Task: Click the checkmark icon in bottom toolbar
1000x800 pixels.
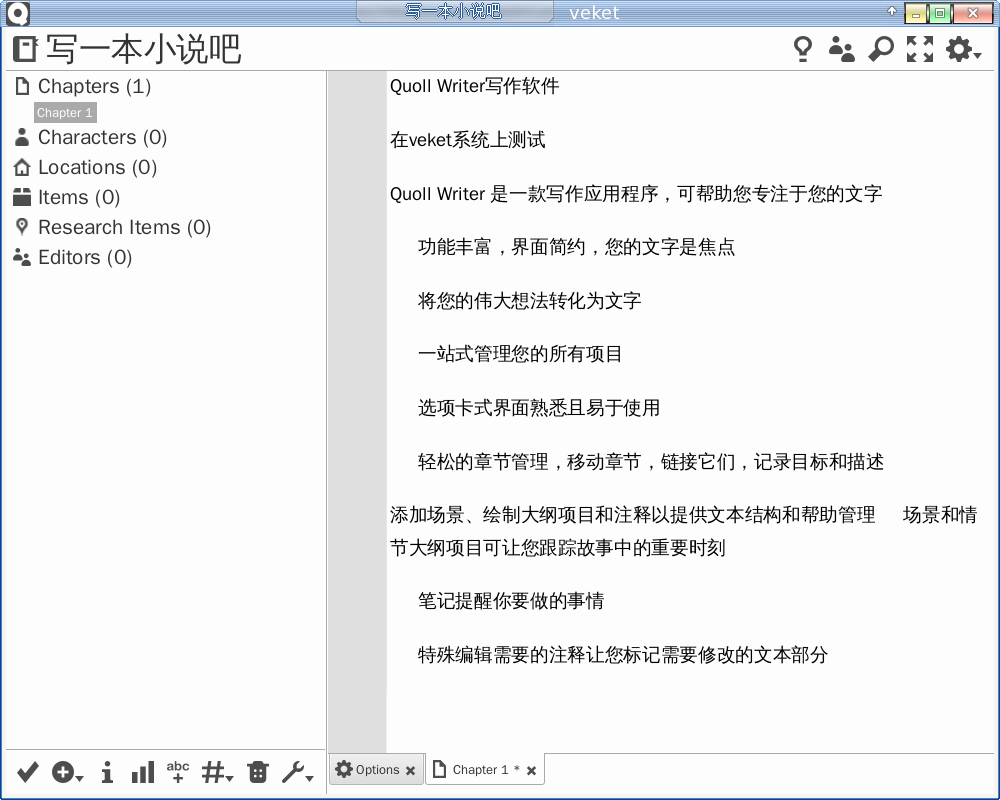Action: tap(27, 772)
